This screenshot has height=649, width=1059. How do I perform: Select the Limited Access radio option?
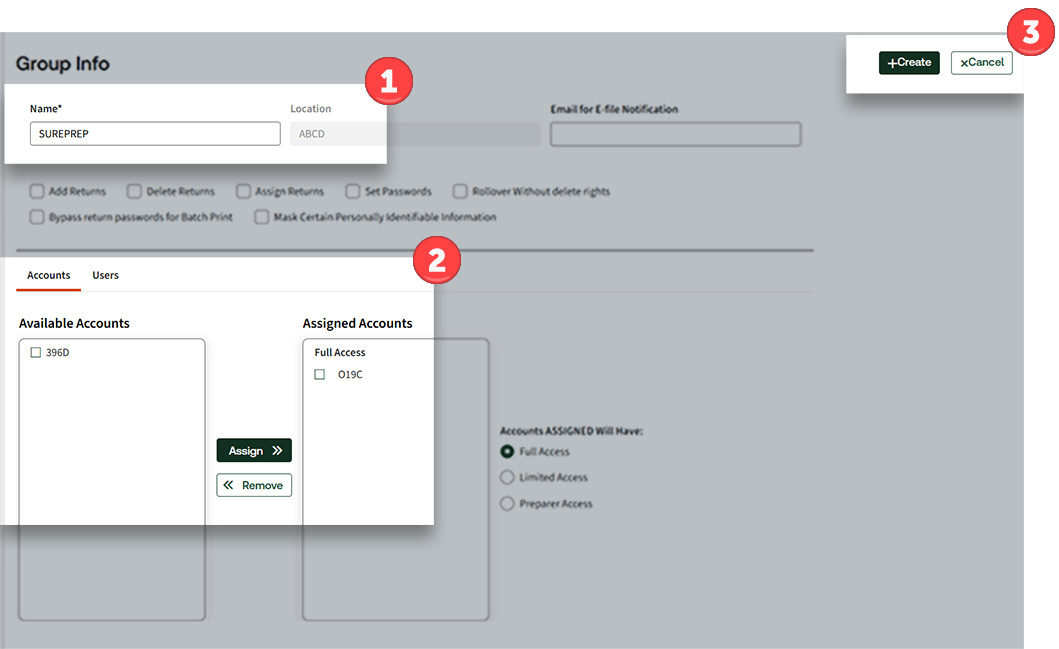tap(507, 478)
